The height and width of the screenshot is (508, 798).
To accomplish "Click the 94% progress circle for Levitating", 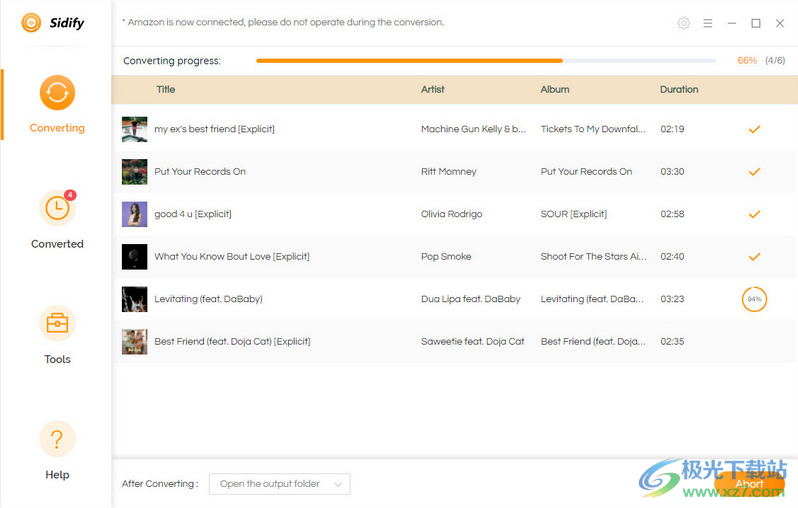I will pyautogui.click(x=754, y=299).
